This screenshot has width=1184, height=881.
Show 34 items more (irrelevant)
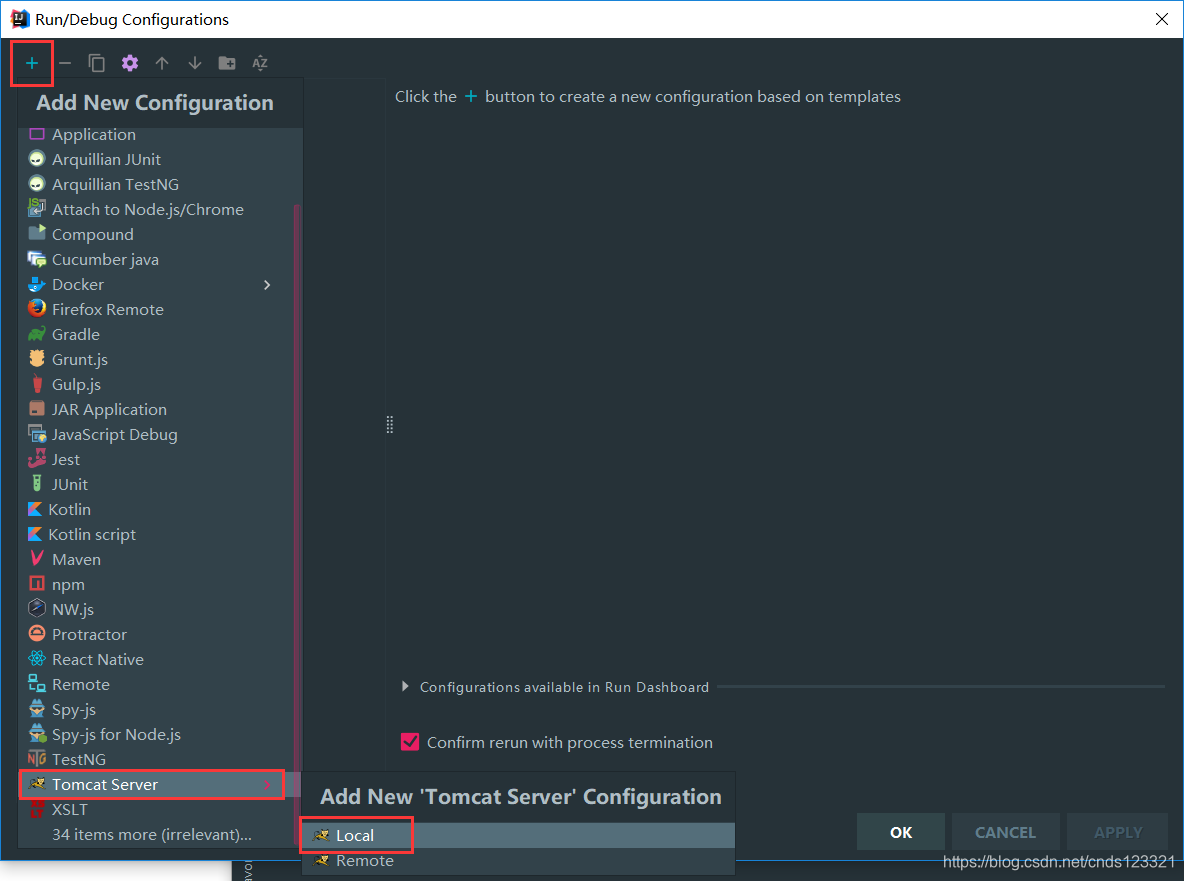pos(152,834)
